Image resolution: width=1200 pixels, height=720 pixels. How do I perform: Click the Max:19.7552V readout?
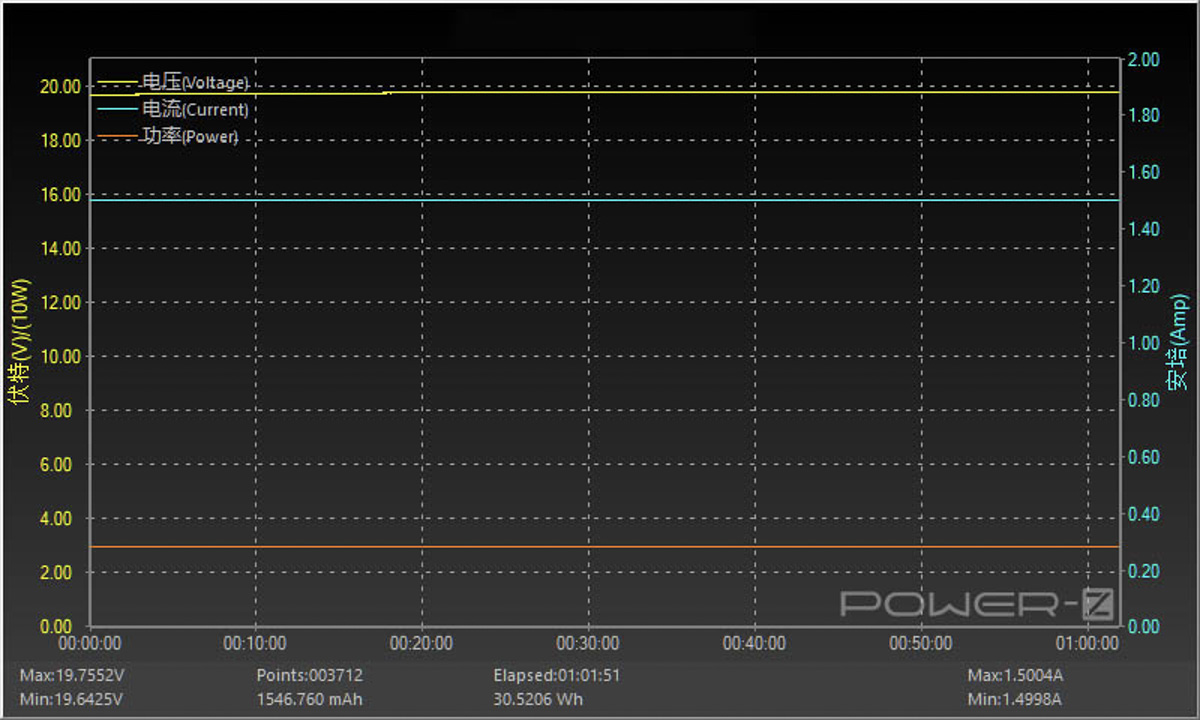pos(71,676)
